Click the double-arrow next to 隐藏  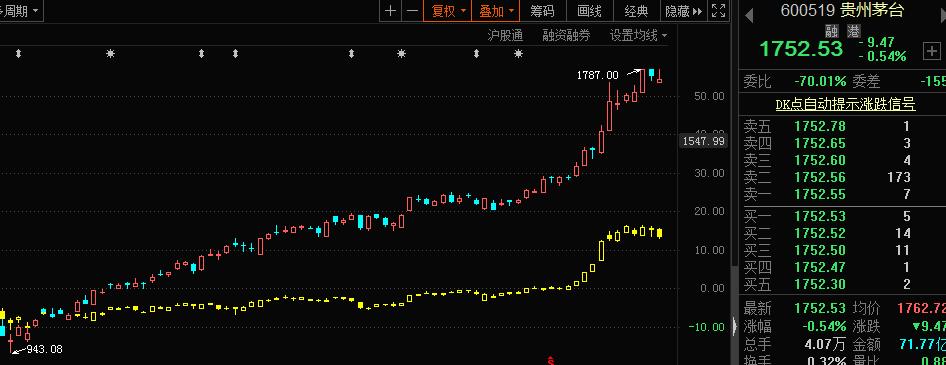(697, 11)
